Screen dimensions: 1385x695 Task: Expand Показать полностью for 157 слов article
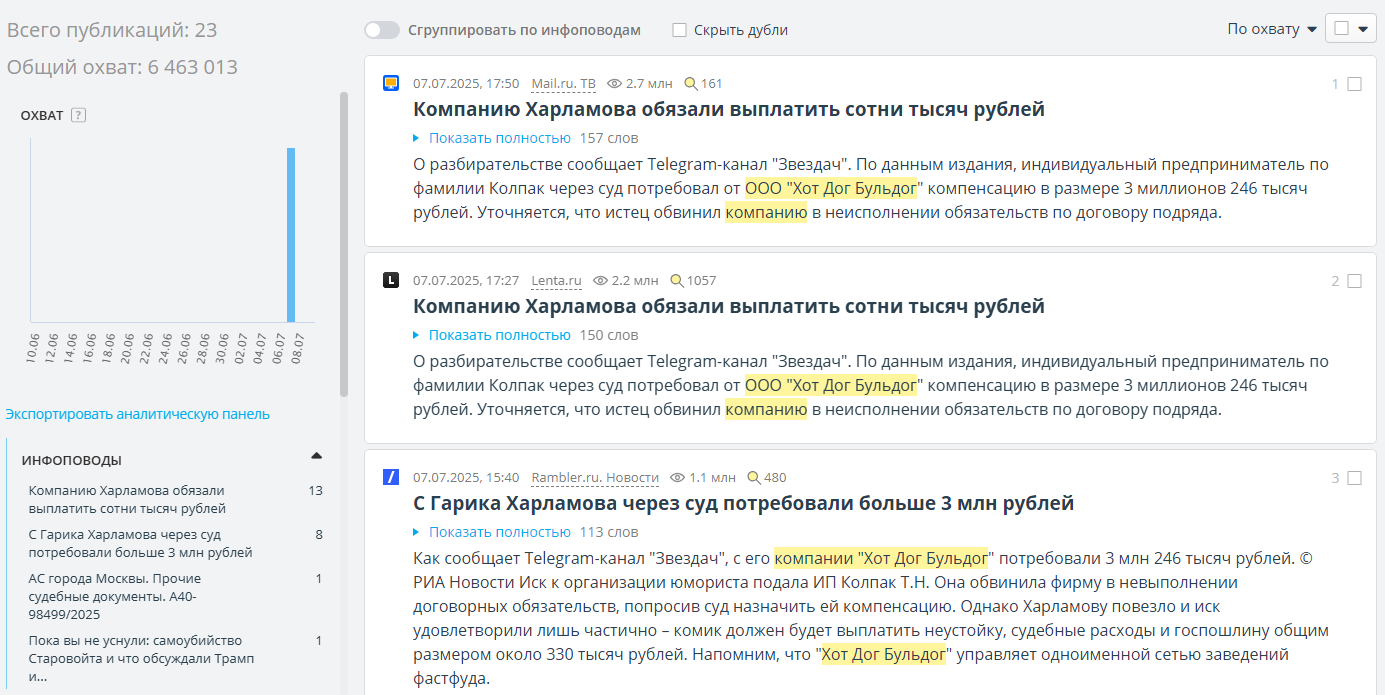click(x=499, y=138)
